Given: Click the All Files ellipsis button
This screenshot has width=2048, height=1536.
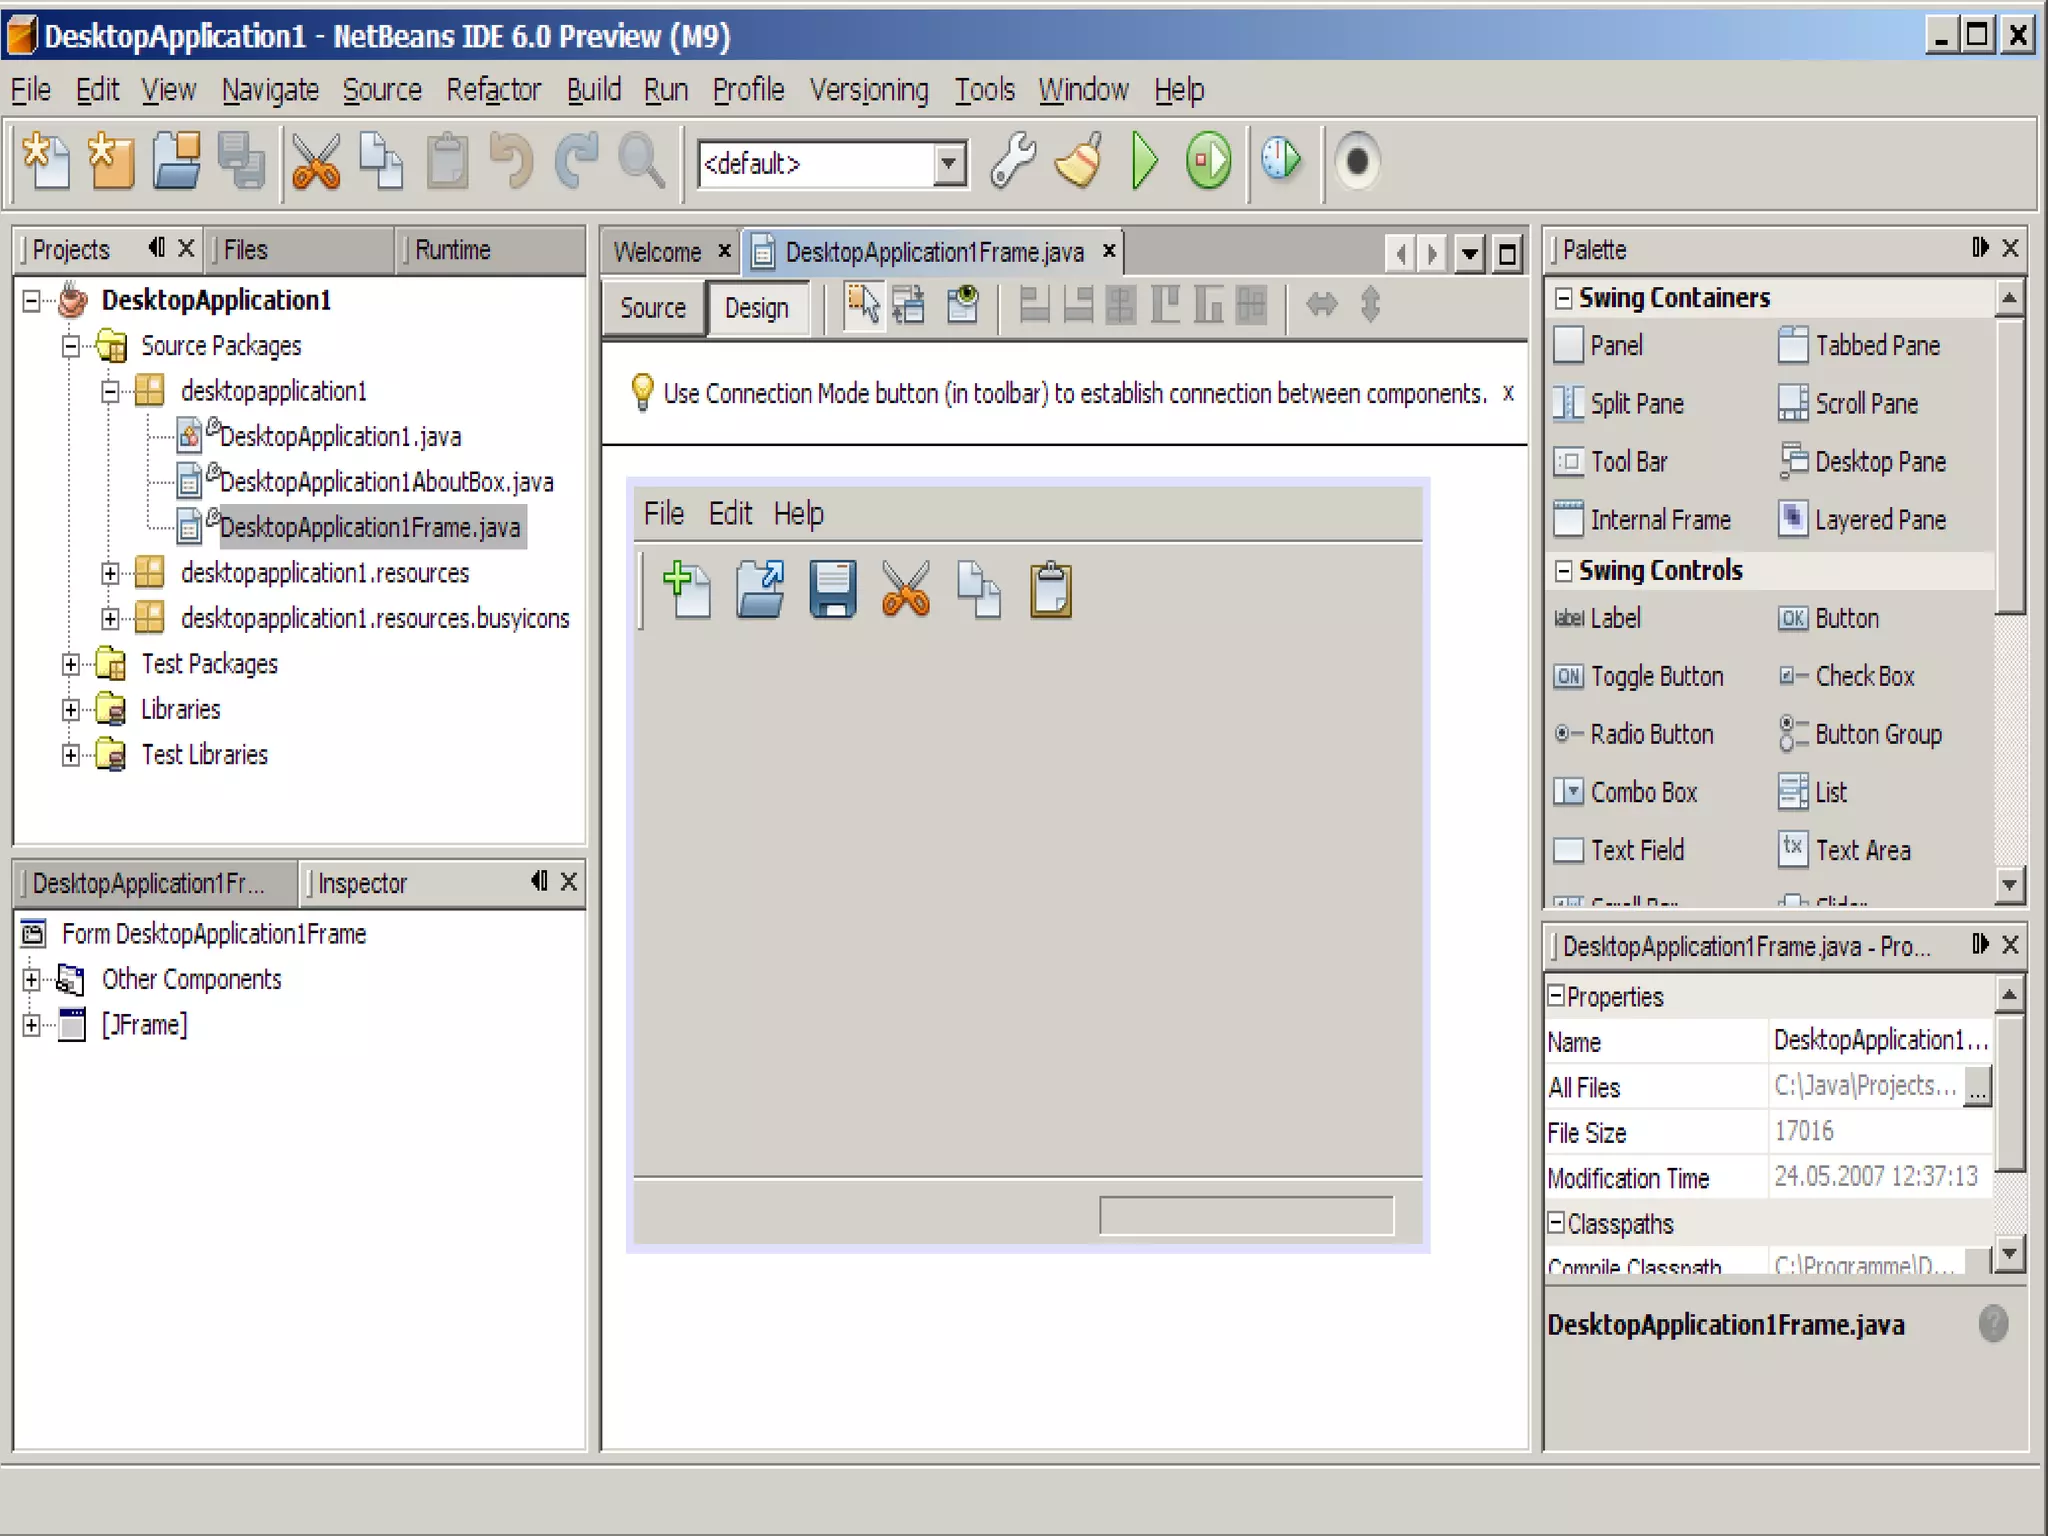Looking at the screenshot, I should point(1977,1087).
